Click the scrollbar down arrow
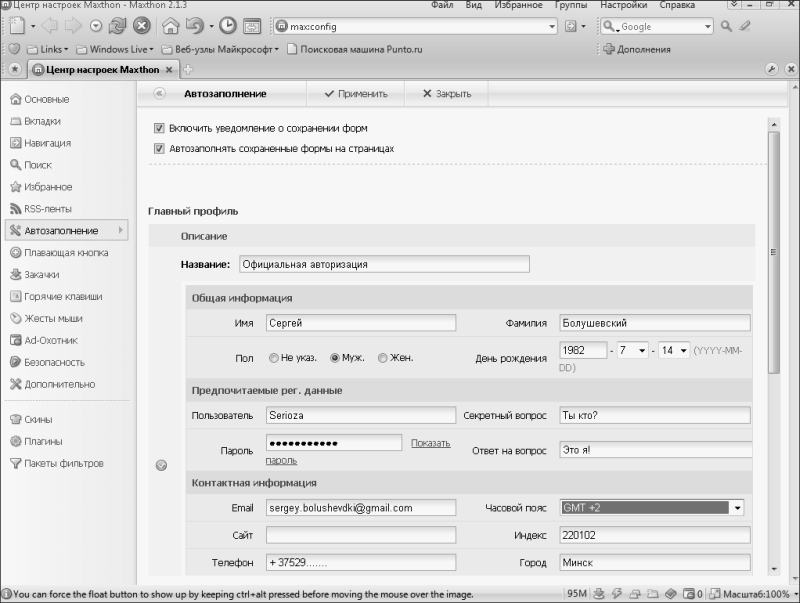The image size is (800, 603). (773, 569)
